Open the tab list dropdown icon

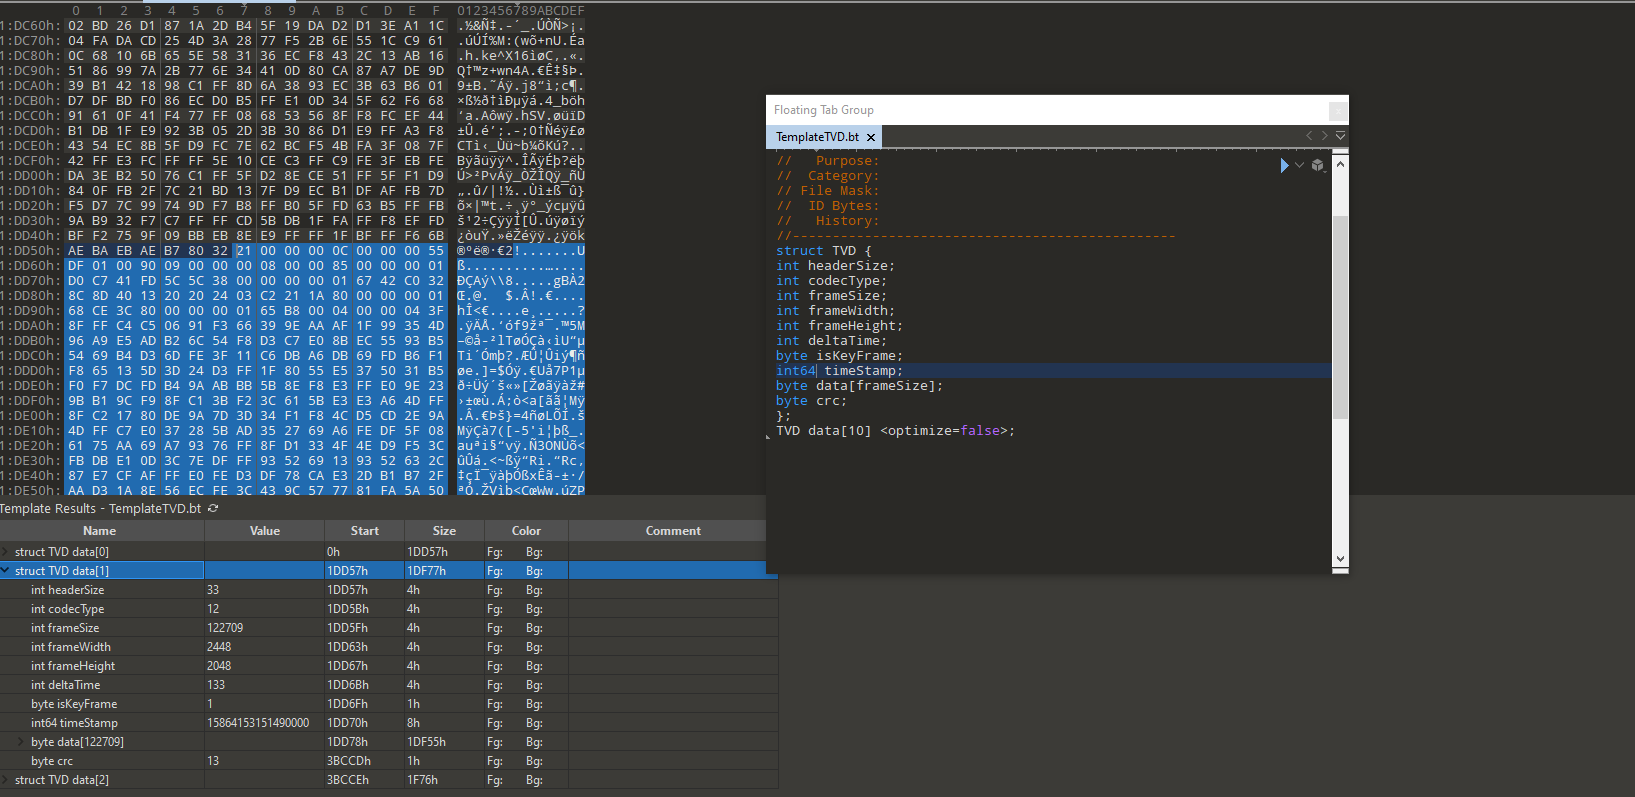click(x=1340, y=136)
